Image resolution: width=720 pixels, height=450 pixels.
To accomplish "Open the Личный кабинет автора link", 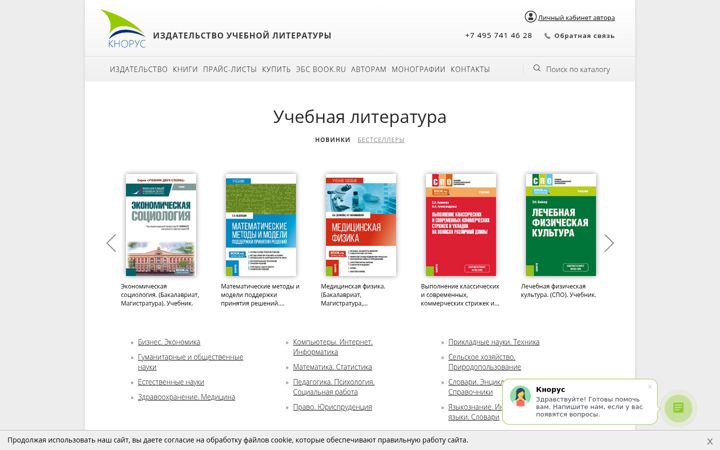I will click(576, 17).
